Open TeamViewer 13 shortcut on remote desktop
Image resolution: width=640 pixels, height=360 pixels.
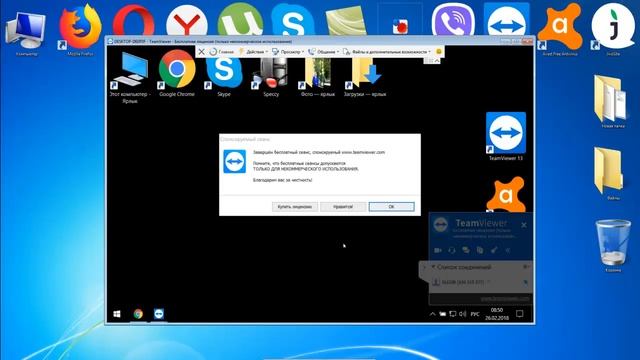coord(506,136)
